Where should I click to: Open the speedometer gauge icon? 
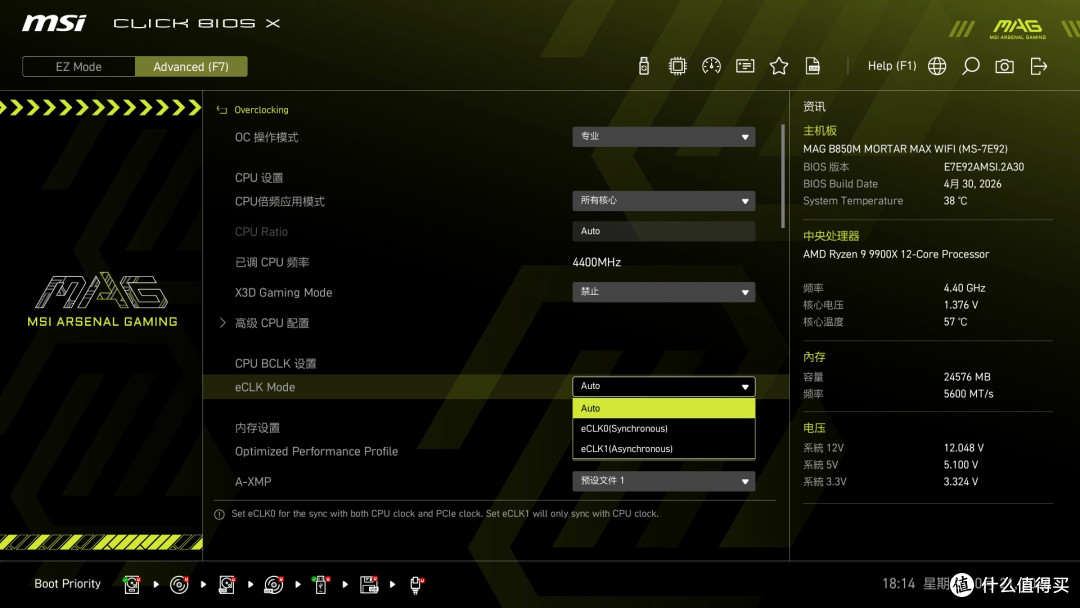click(712, 66)
